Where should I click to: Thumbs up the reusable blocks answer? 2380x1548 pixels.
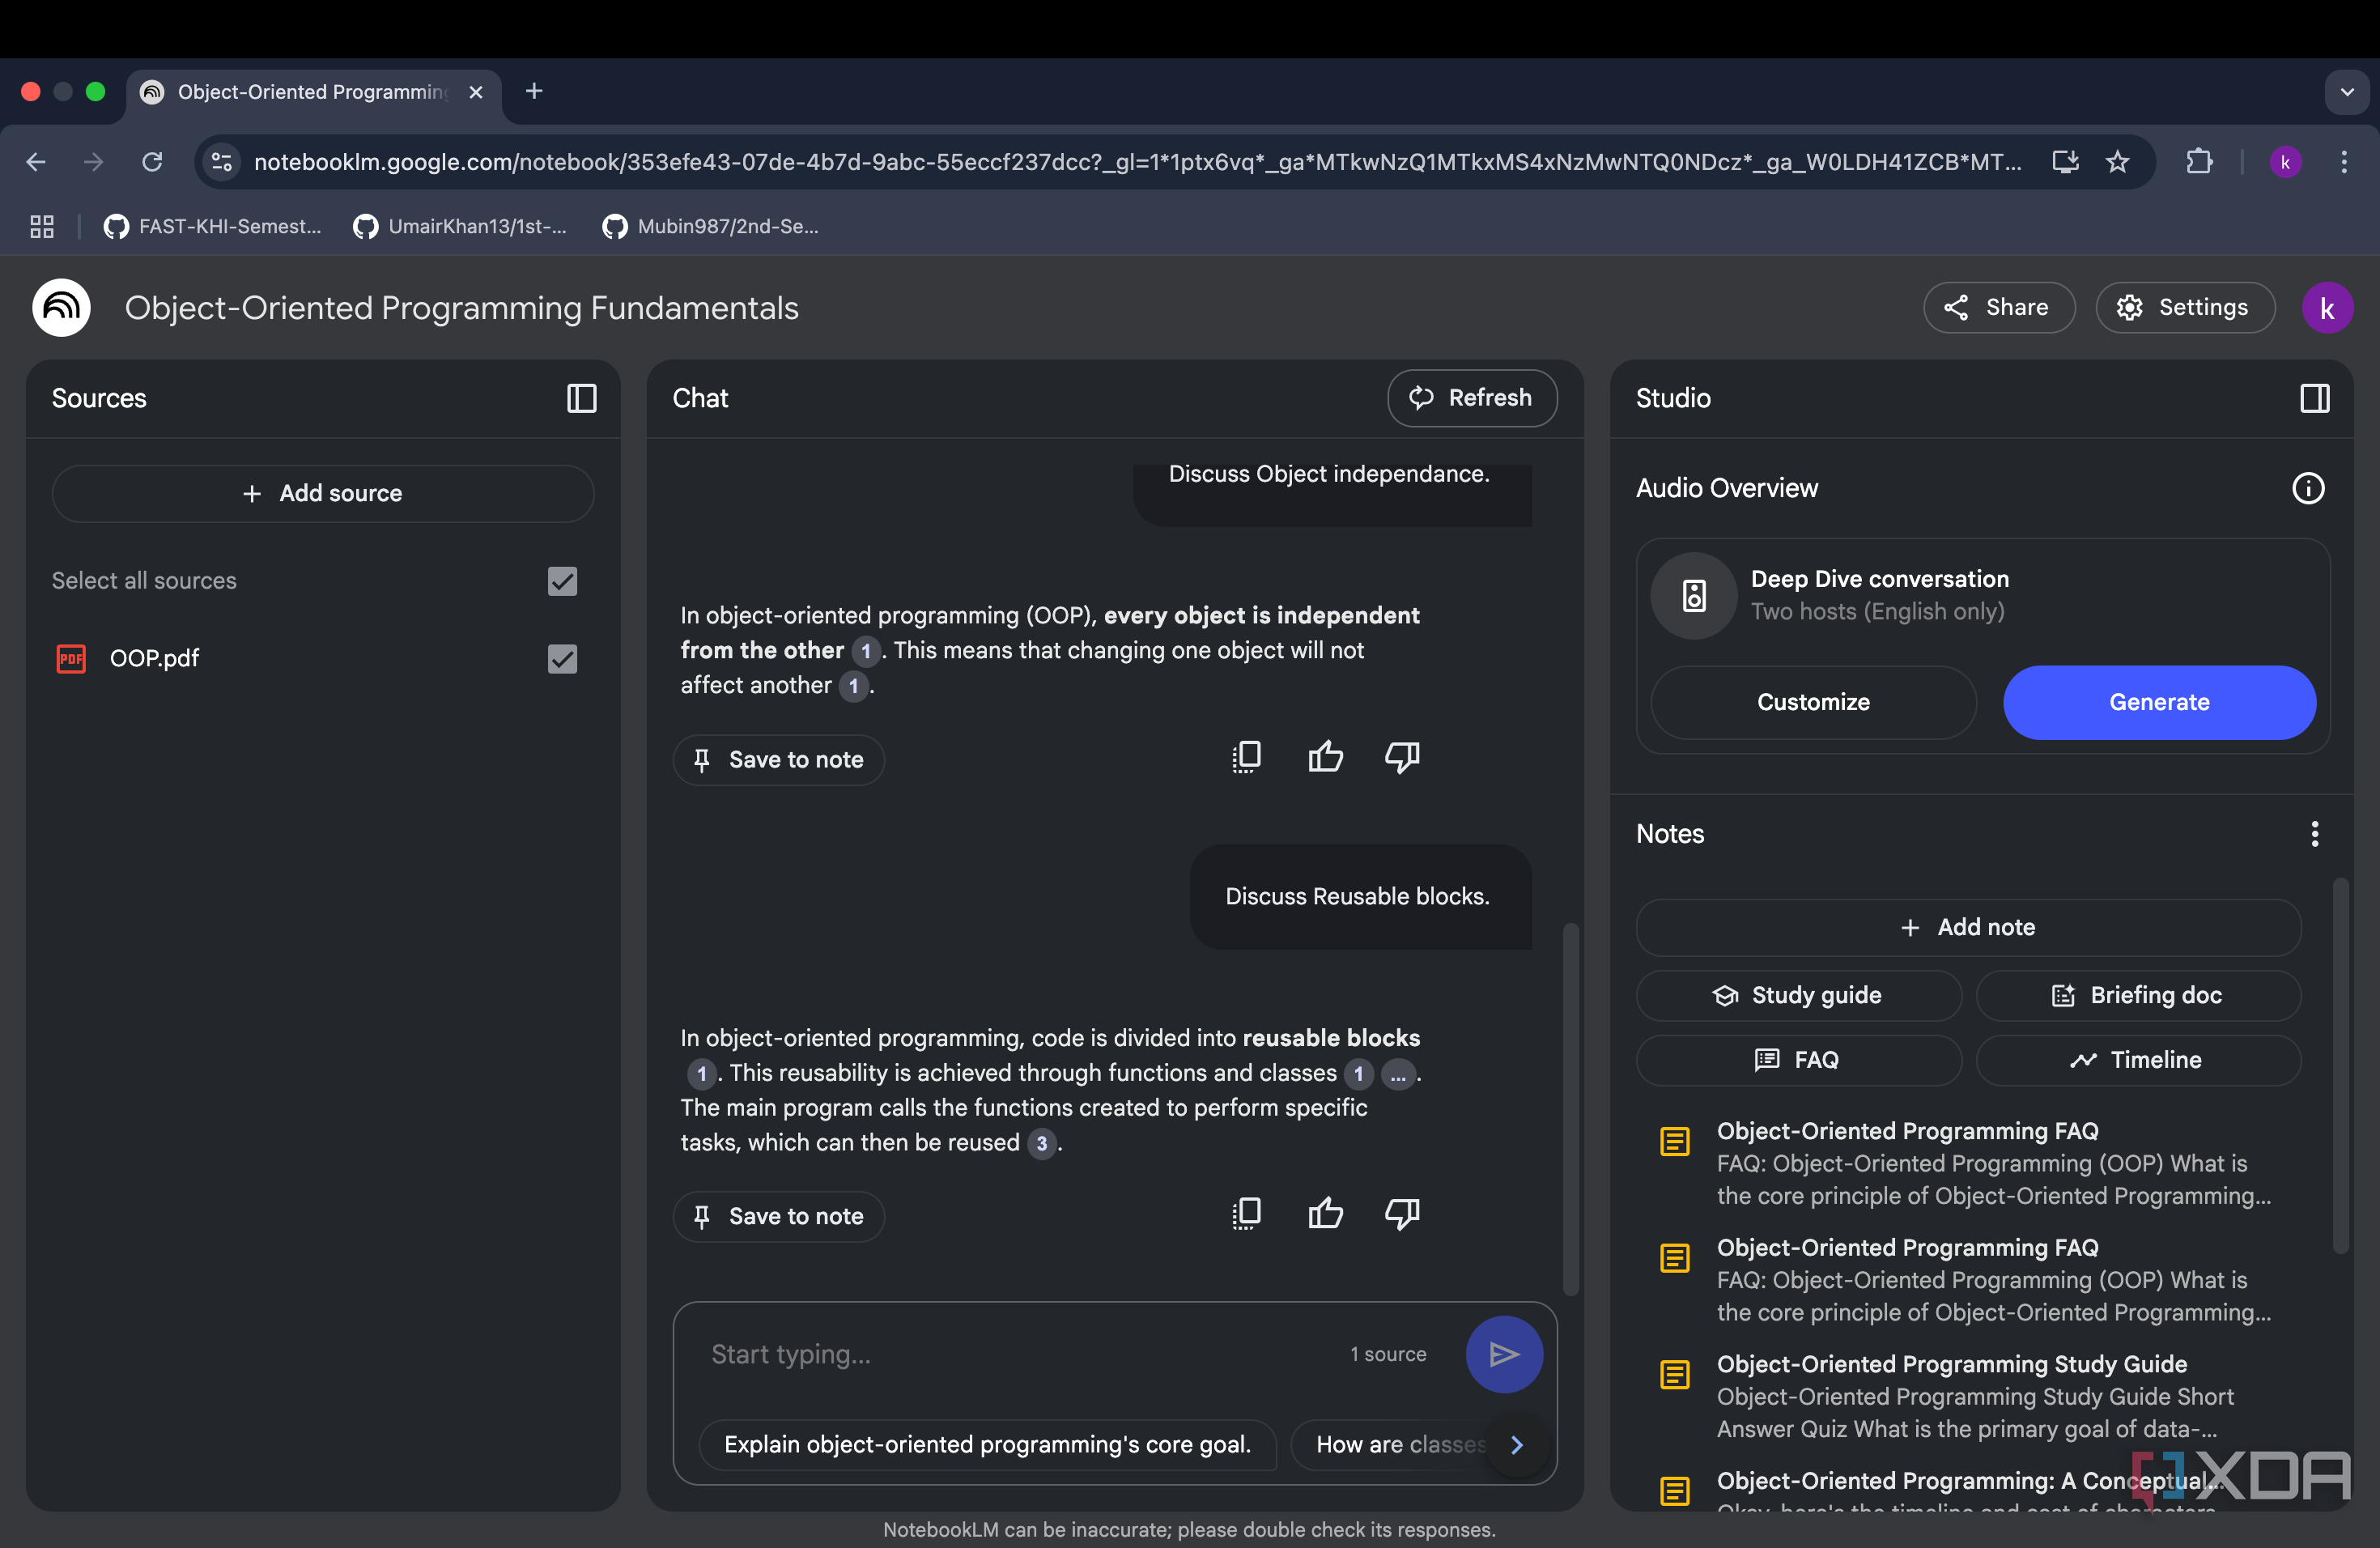click(1325, 1214)
